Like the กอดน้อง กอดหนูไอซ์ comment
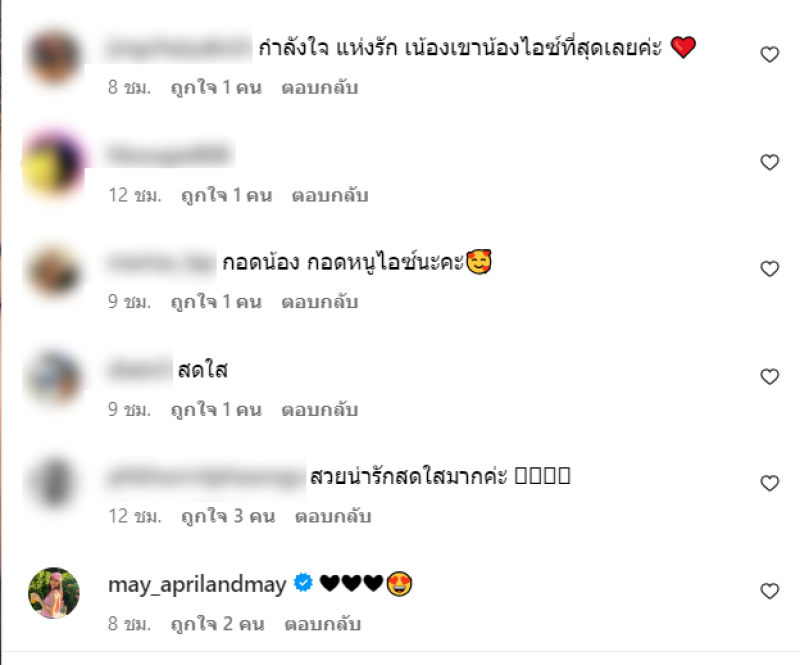 (x=769, y=268)
